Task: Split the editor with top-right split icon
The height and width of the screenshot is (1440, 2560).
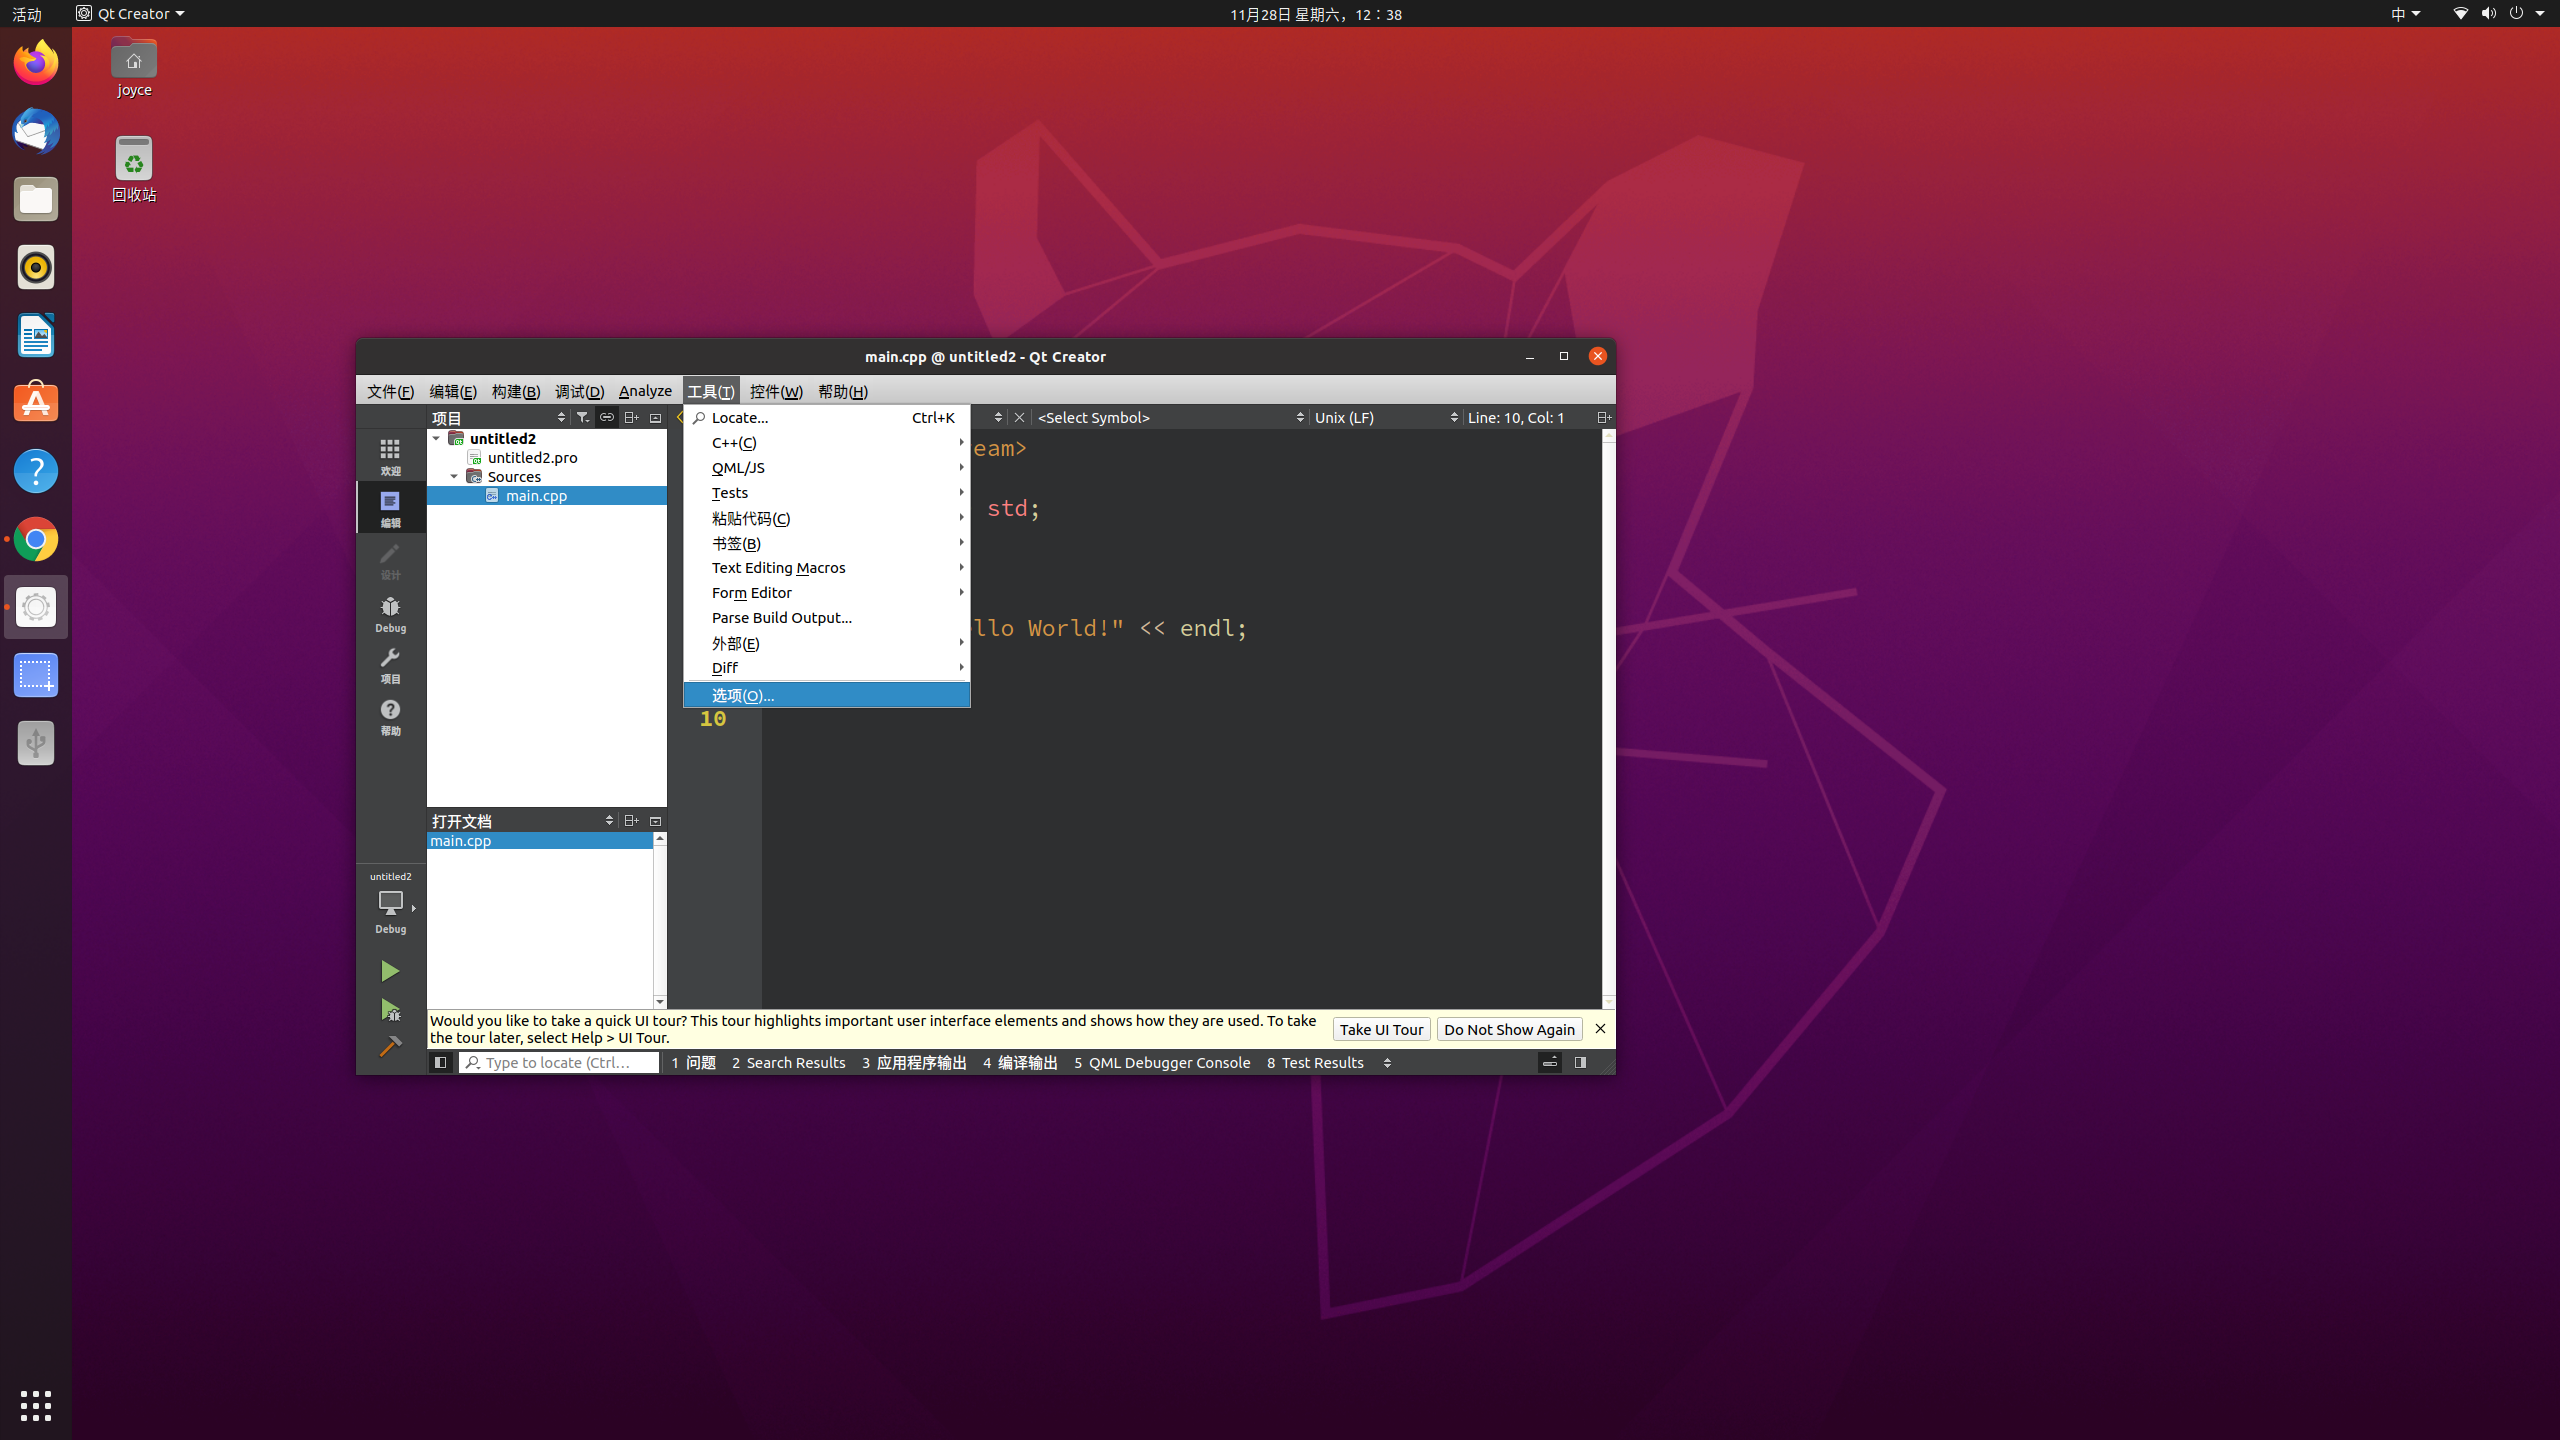Action: coord(1604,417)
